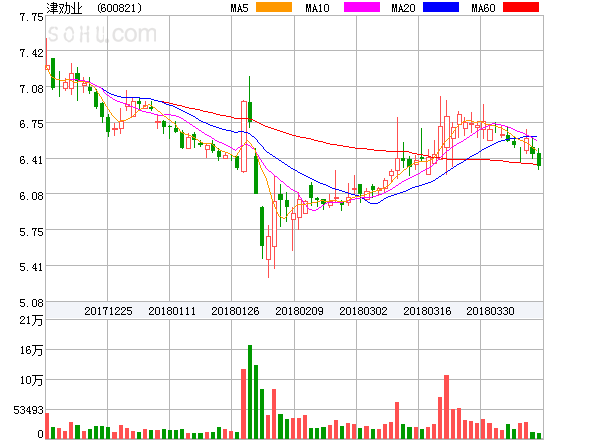Click the 16万 volume axis label

click(31, 350)
